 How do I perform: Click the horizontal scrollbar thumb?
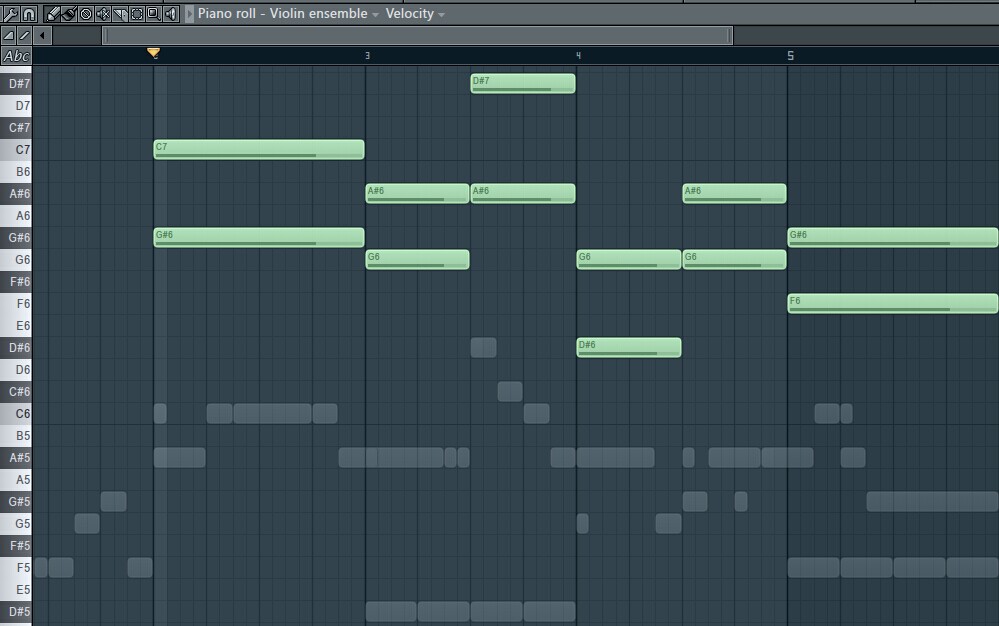(418, 36)
